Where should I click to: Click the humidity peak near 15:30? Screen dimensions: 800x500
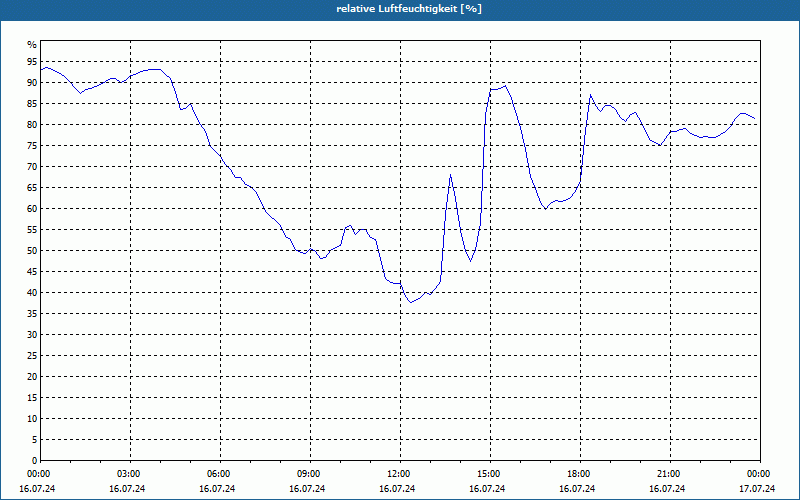pyautogui.click(x=505, y=86)
